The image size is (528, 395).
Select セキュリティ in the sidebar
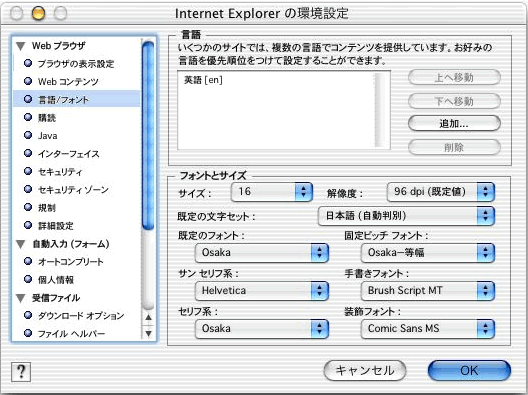pos(76,172)
